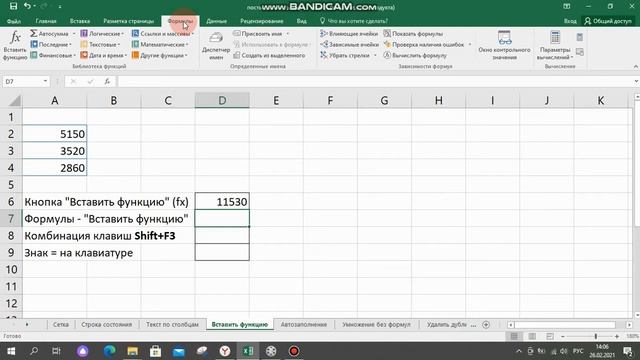Open the Математические functions list
The image size is (640, 360).
(x=160, y=44)
